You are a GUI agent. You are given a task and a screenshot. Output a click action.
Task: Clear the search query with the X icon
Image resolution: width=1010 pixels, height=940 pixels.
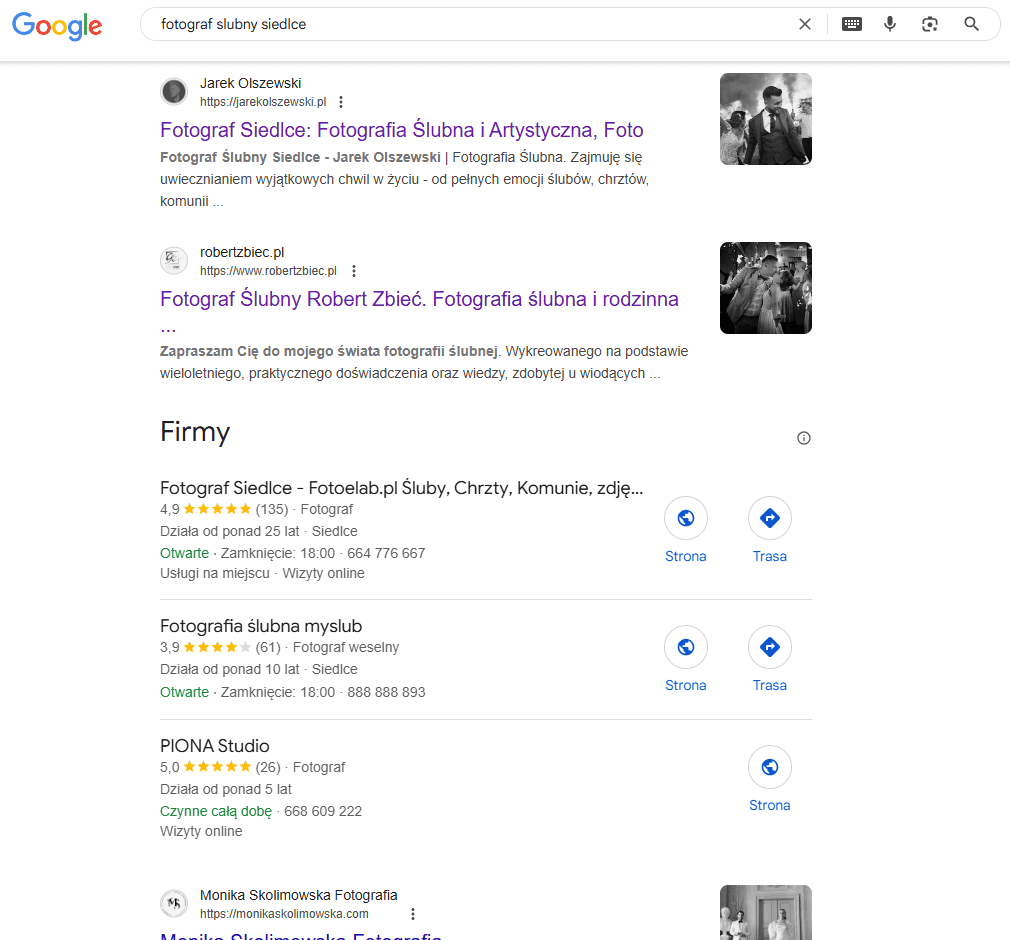pos(805,24)
